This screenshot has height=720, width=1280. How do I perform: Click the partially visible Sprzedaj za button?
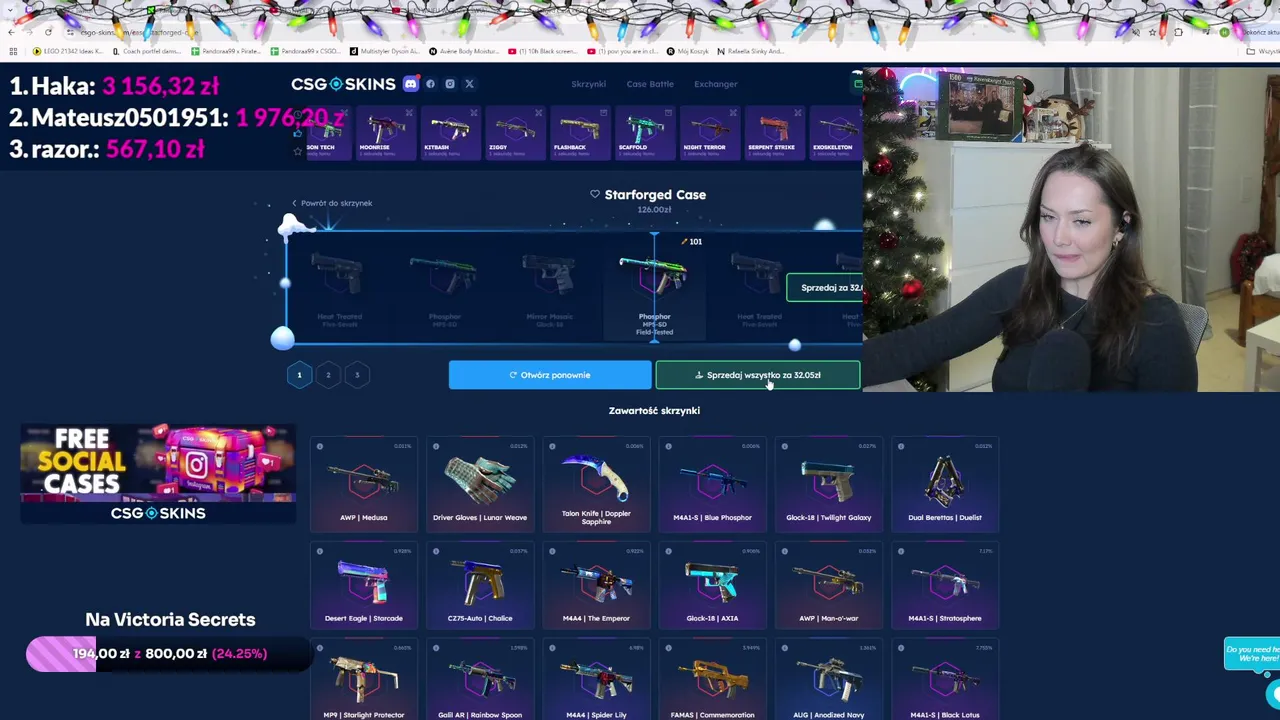[825, 288]
